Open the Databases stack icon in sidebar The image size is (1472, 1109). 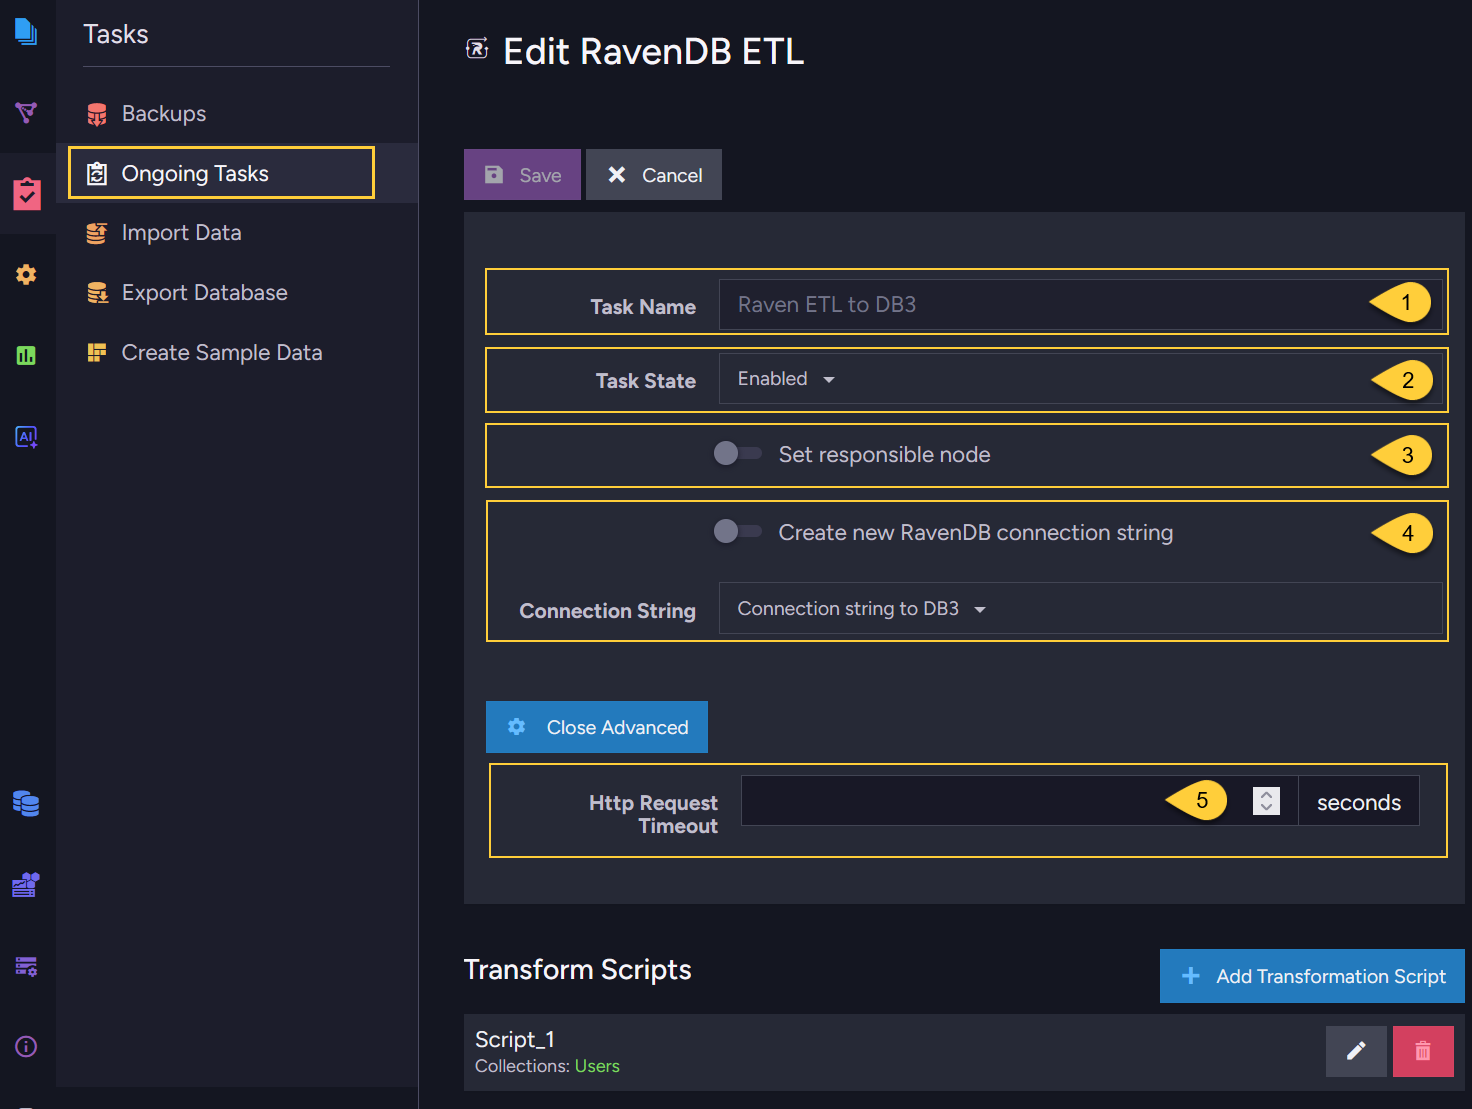click(26, 803)
